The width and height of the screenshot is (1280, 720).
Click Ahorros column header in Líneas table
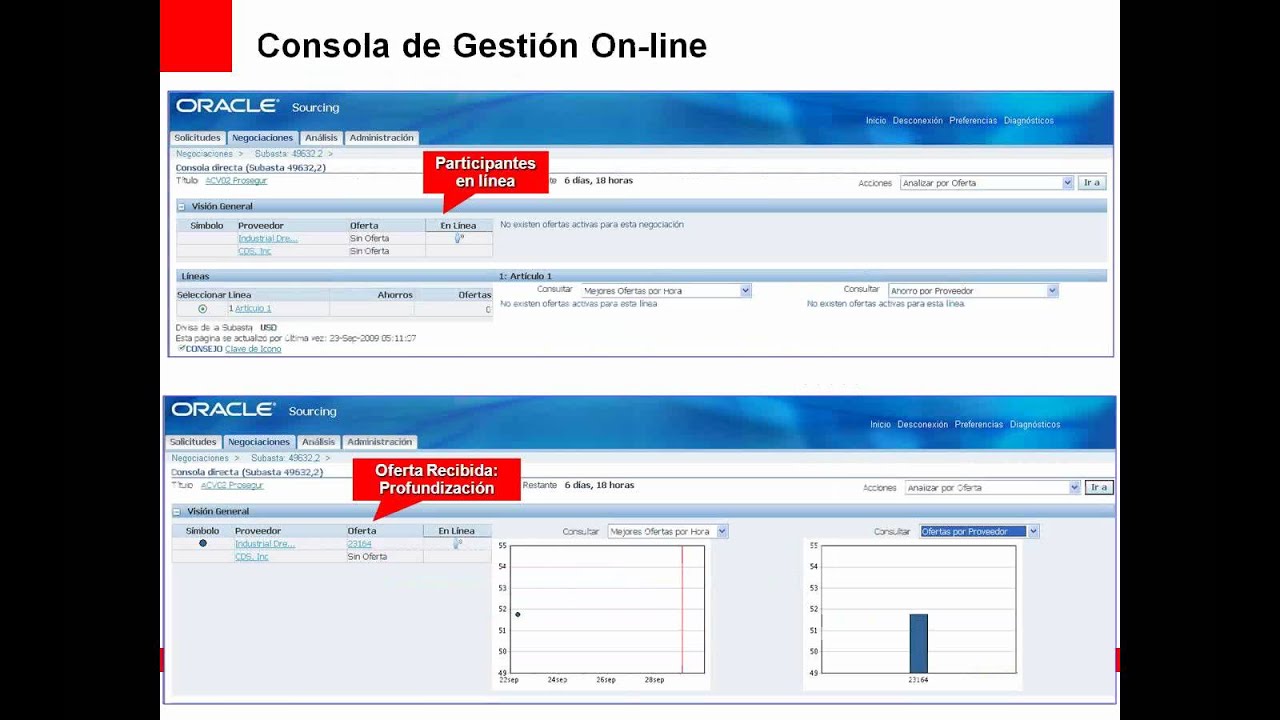395,295
